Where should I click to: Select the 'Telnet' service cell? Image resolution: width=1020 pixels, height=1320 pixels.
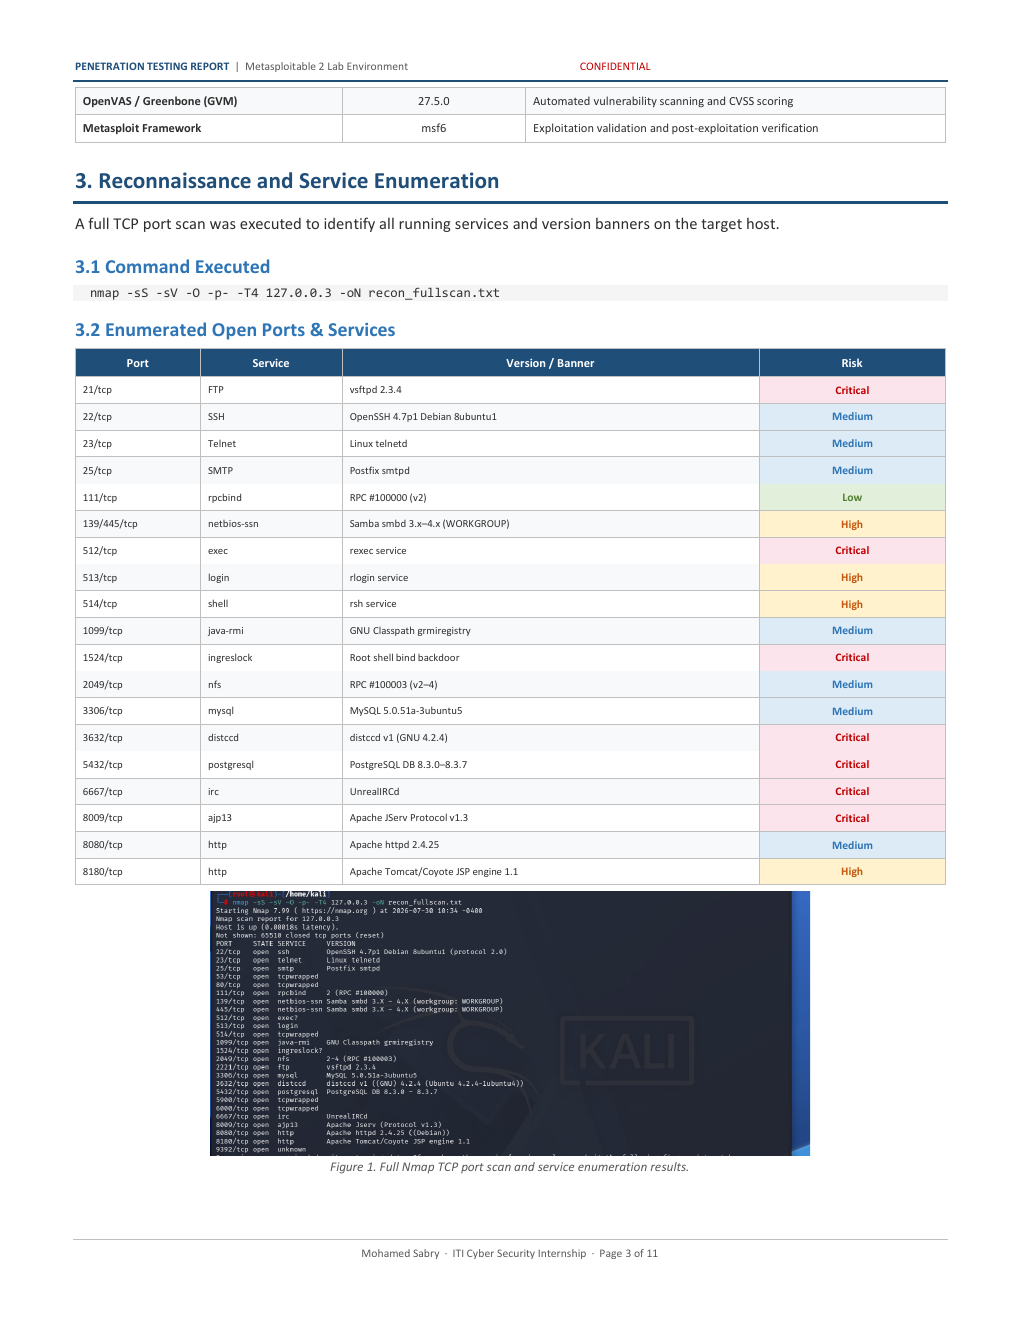(271, 444)
